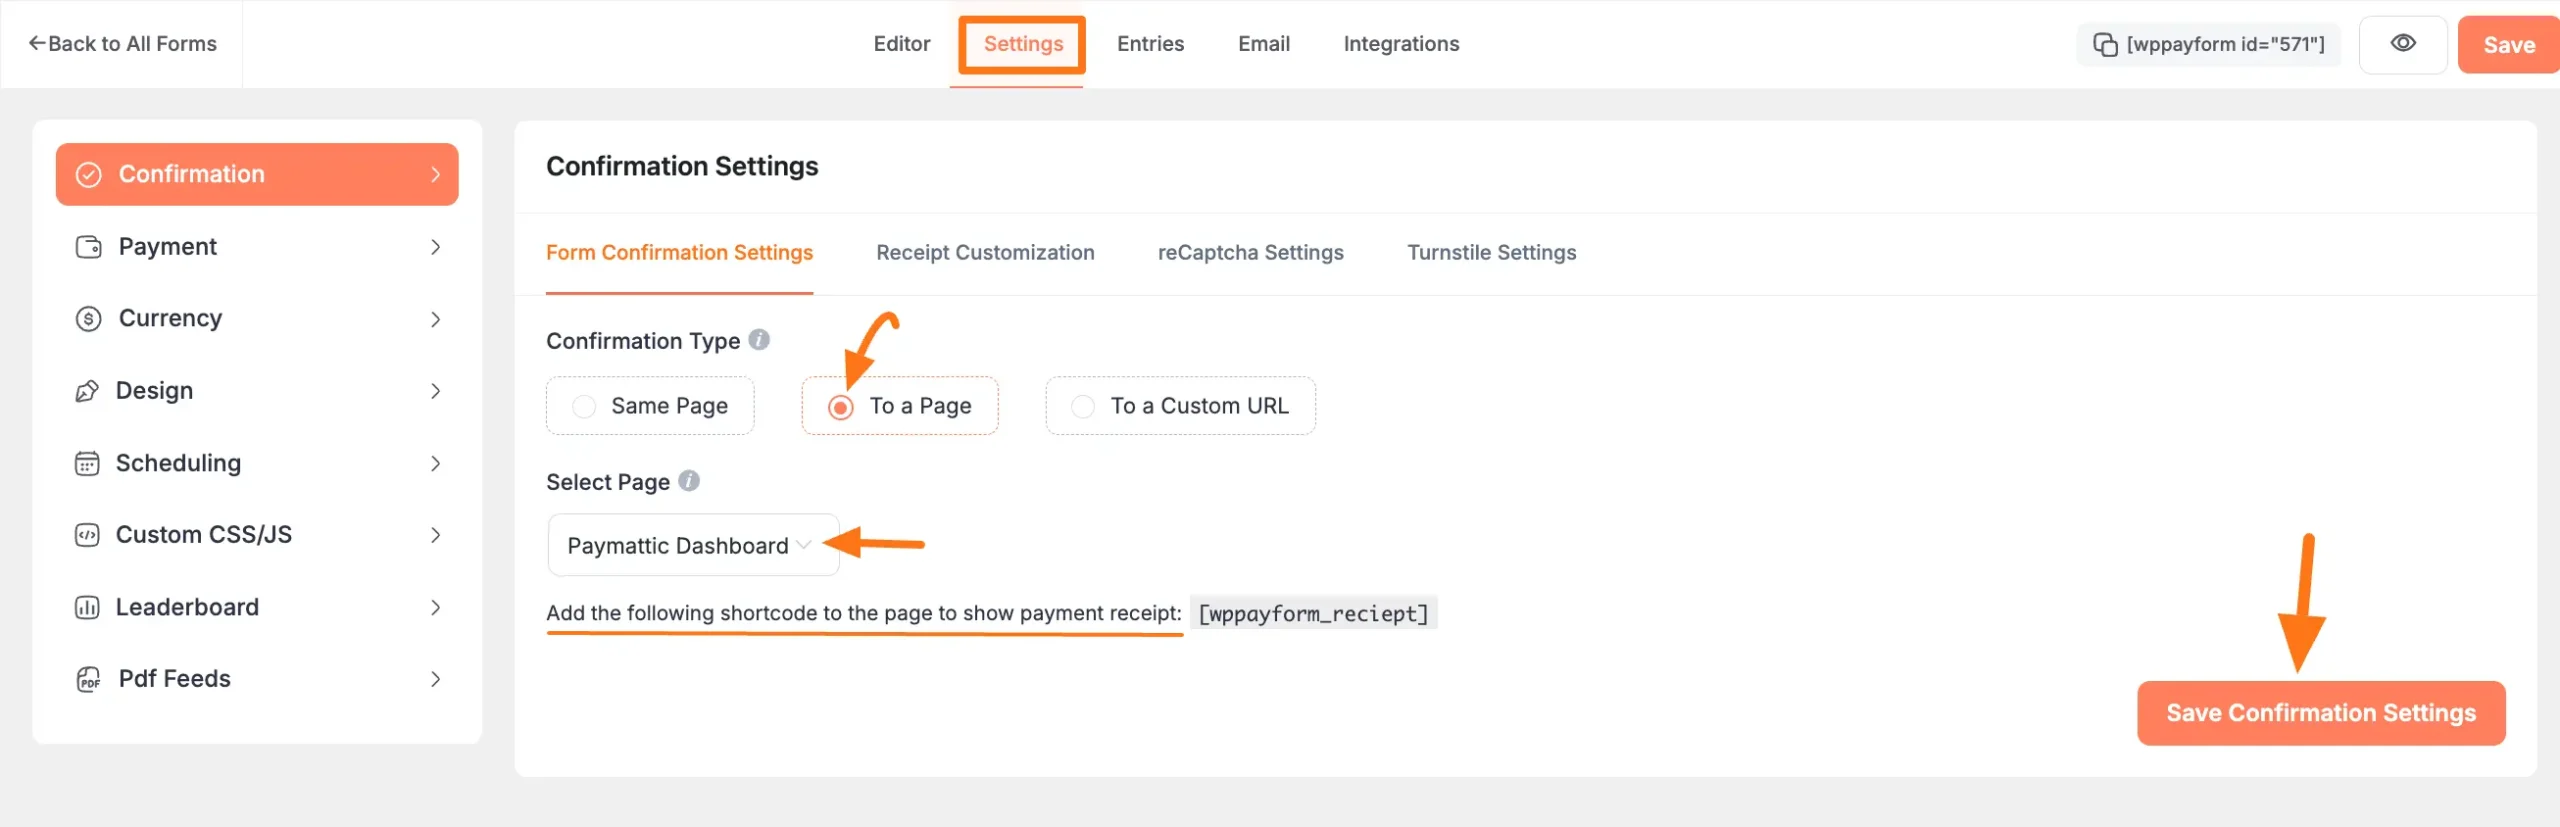The image size is (2560, 827).
Task: Switch to the Receipt Customization tab
Action: click(985, 253)
